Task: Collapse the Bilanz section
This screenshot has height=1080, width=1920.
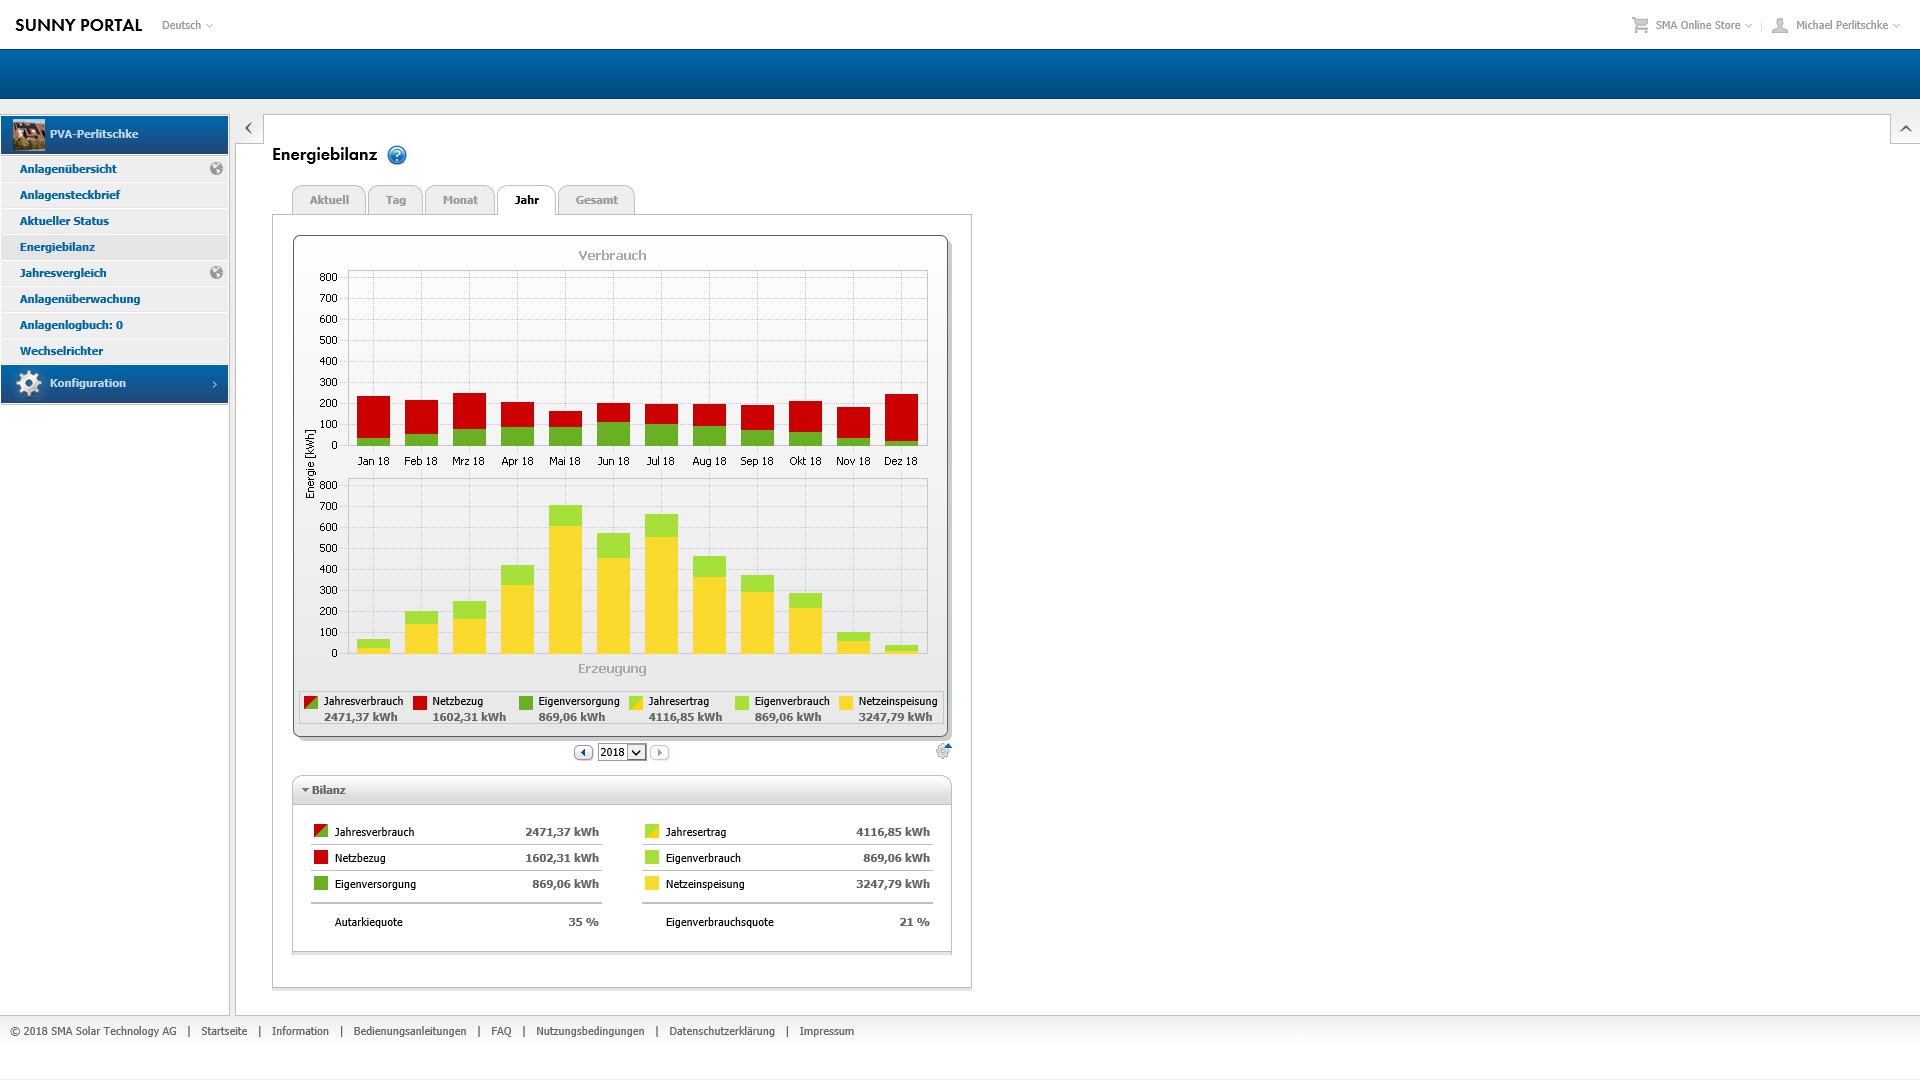Action: pos(306,790)
